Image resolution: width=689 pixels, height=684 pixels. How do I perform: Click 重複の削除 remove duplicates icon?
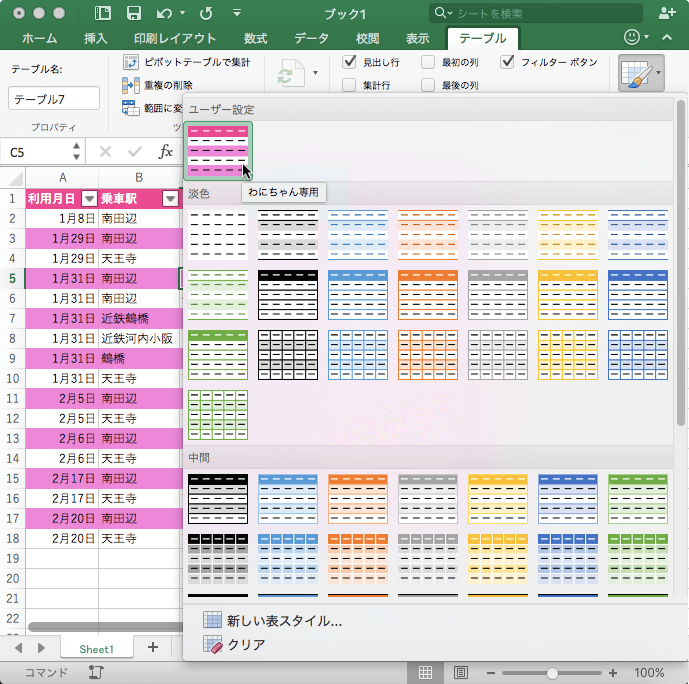(x=130, y=85)
